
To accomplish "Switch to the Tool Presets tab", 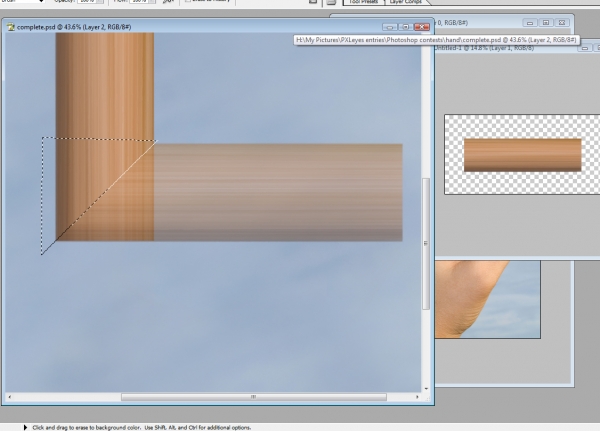I will click(x=363, y=2).
